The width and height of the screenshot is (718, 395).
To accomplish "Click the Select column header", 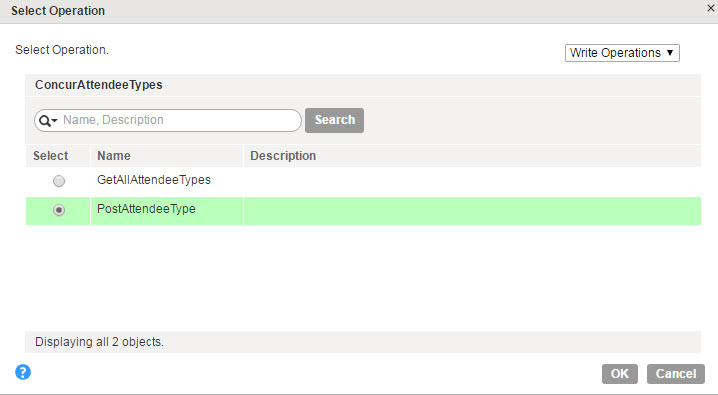I will coord(58,156).
